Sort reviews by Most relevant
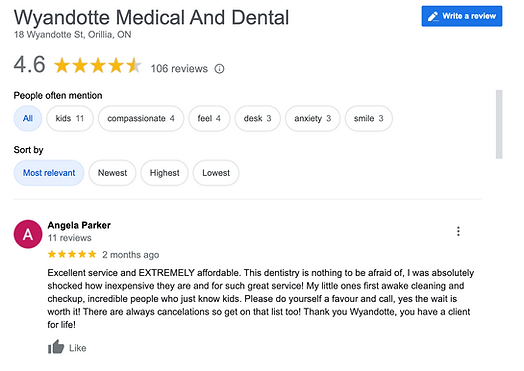The image size is (524, 371). coord(49,173)
